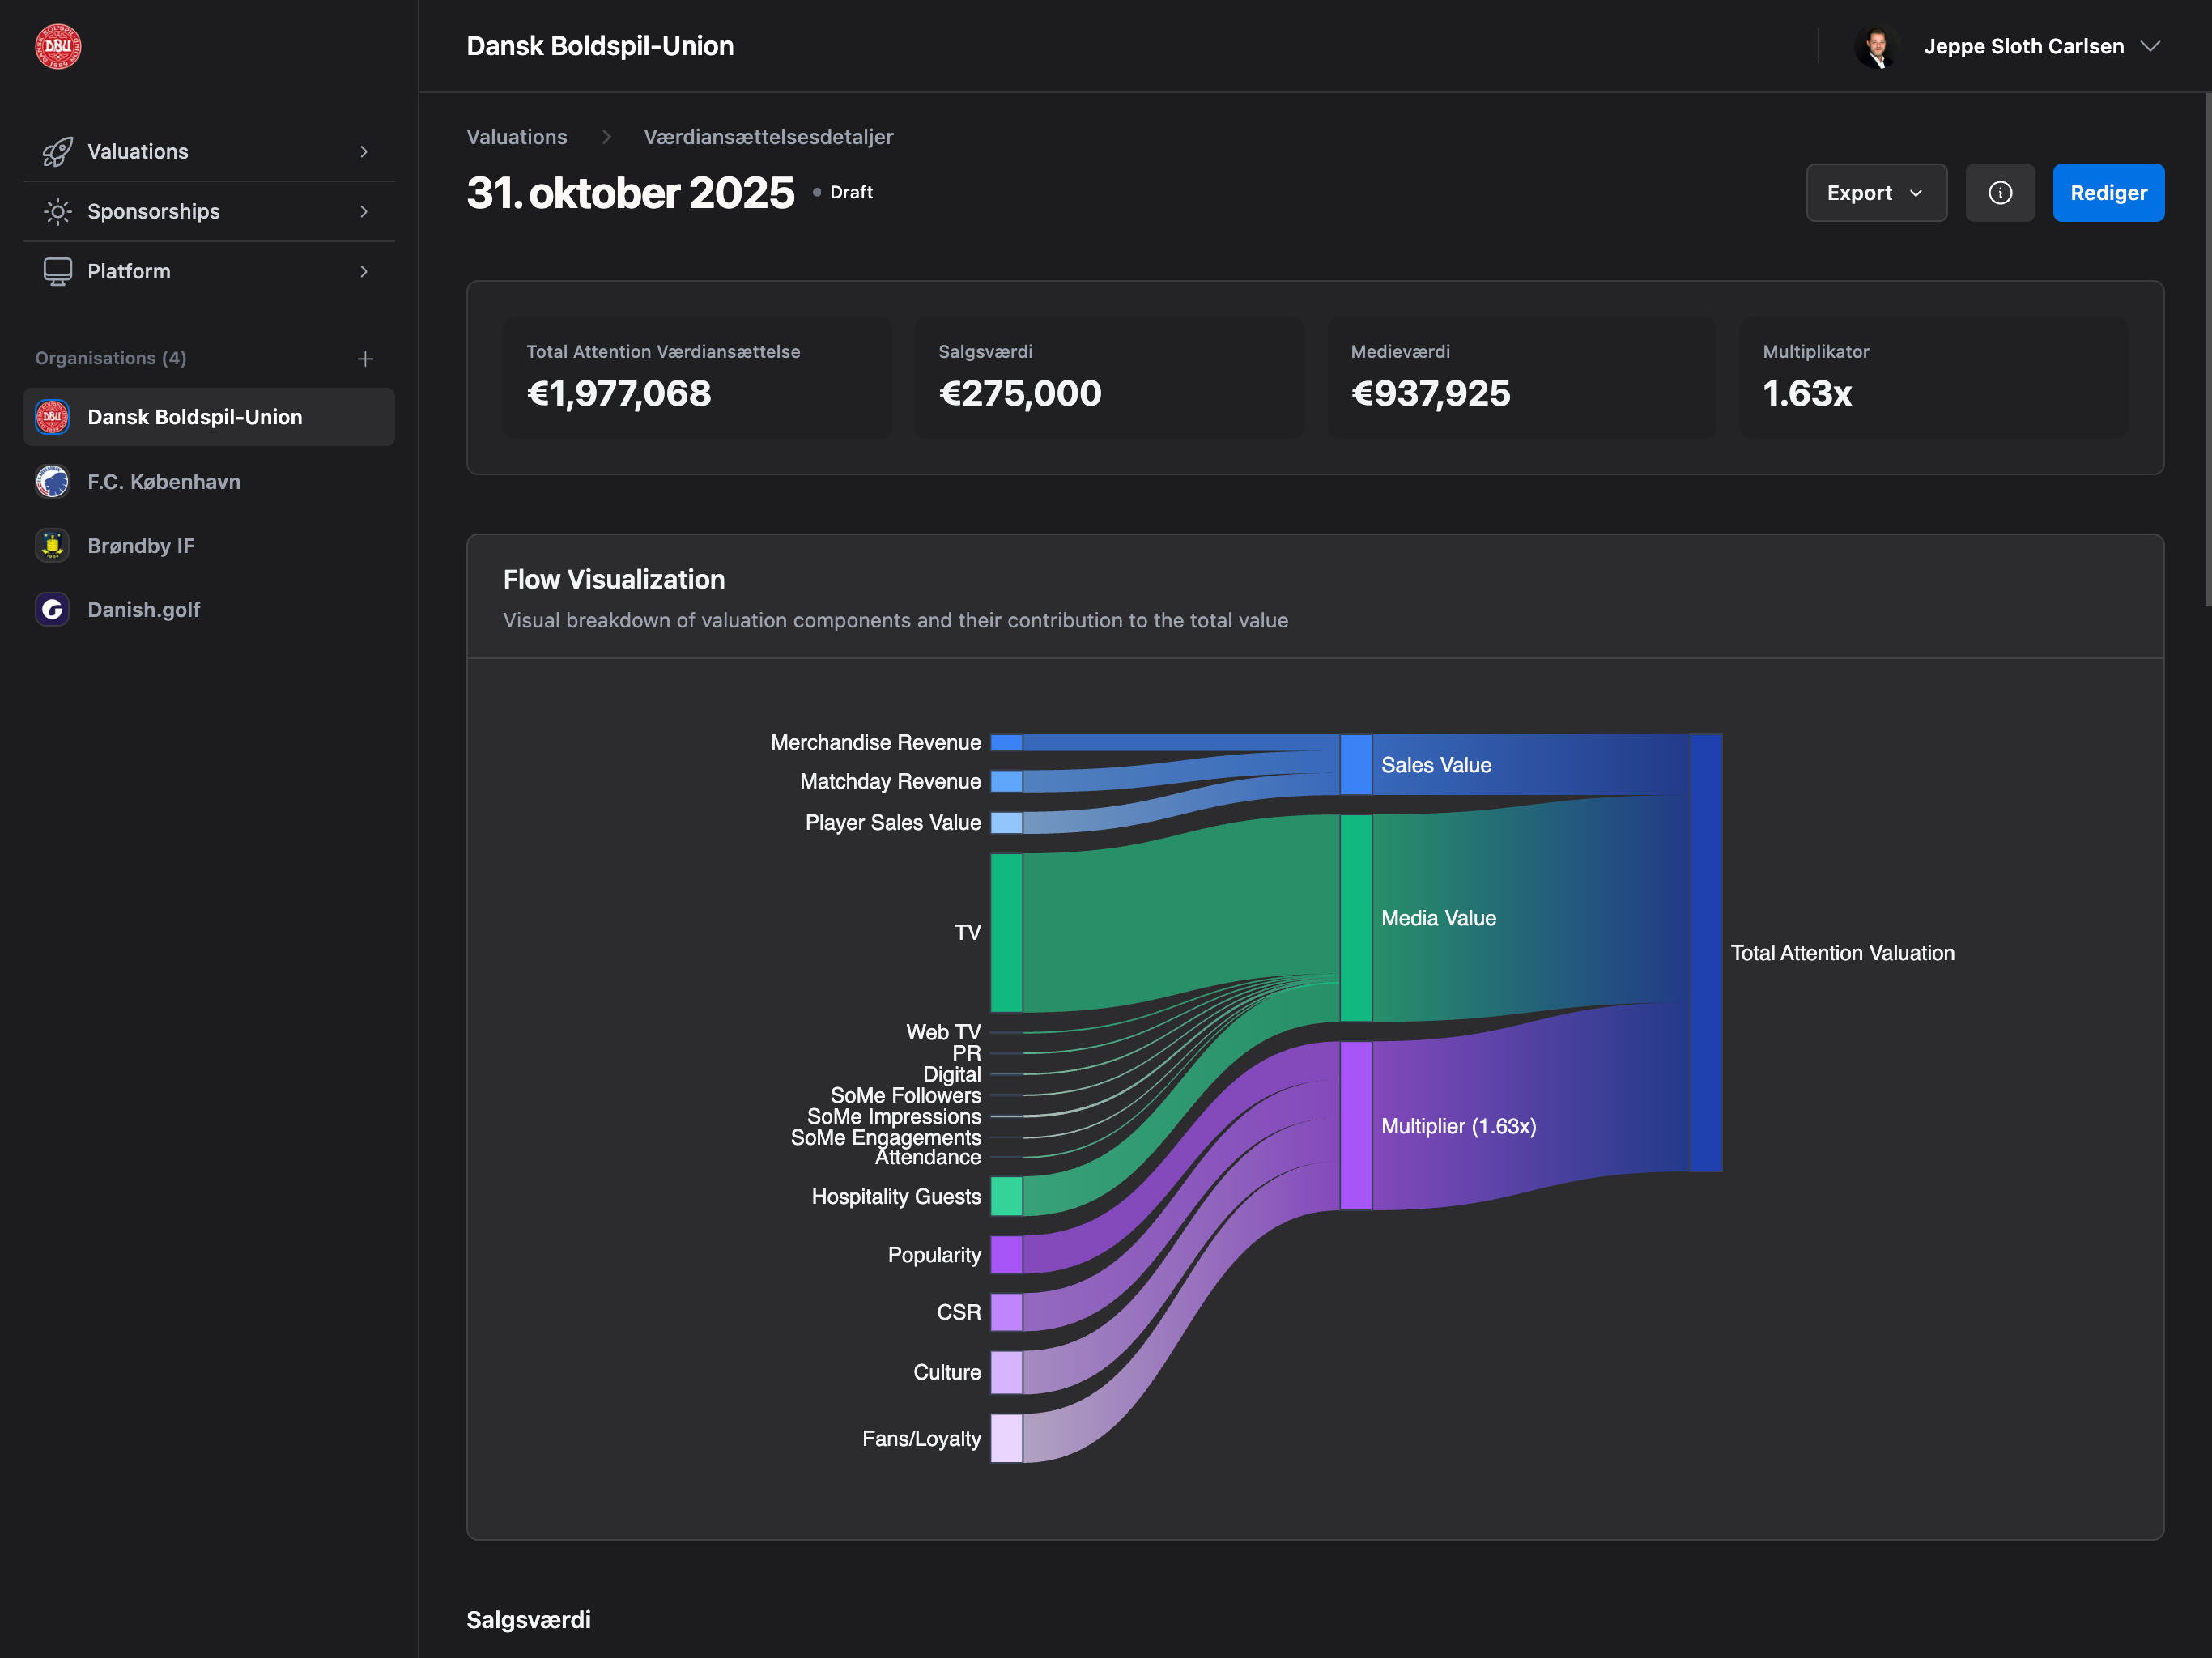The image size is (2212, 1658).
Task: Click the F.C. København club crest
Action: click(x=52, y=482)
